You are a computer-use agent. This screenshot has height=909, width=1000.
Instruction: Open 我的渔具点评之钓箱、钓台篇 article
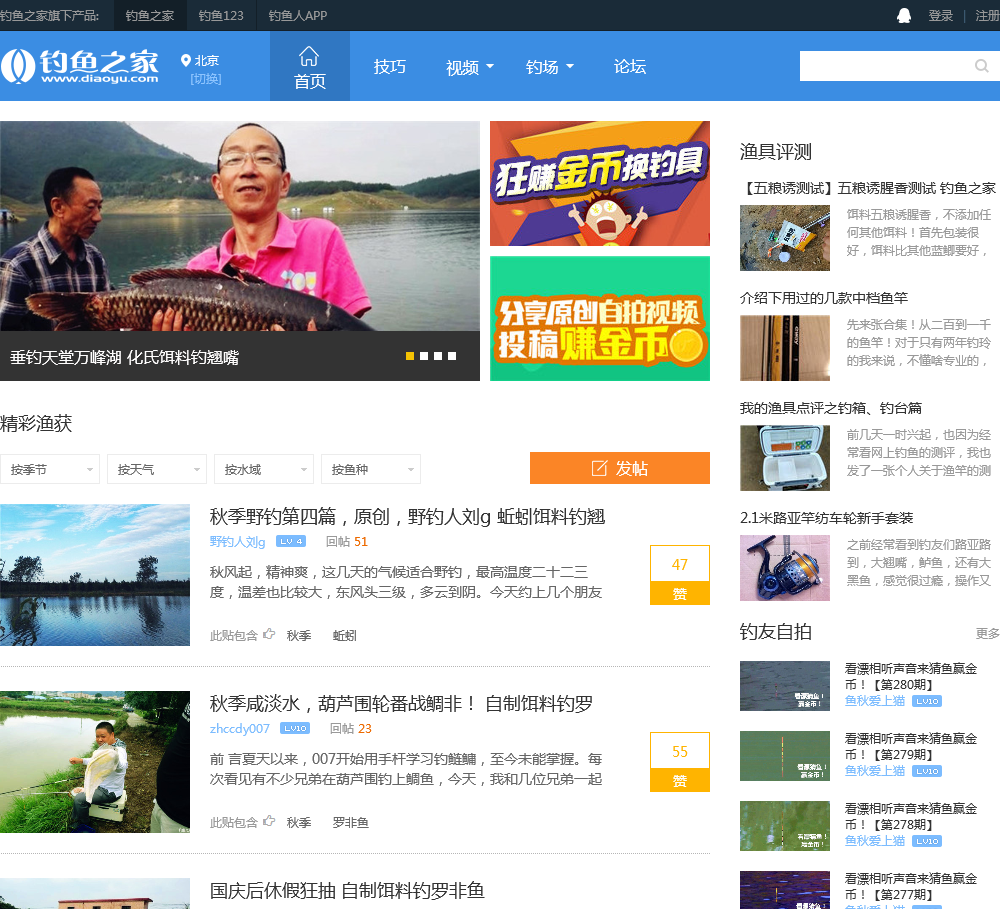coord(831,408)
